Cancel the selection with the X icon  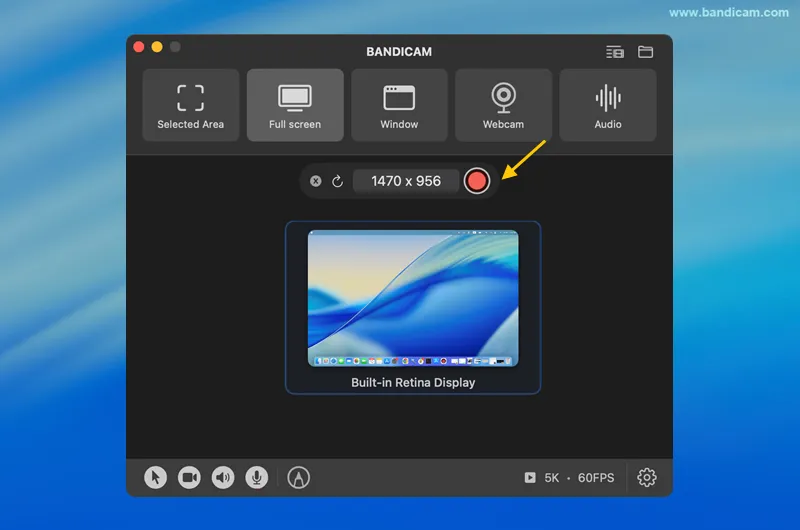pos(316,181)
